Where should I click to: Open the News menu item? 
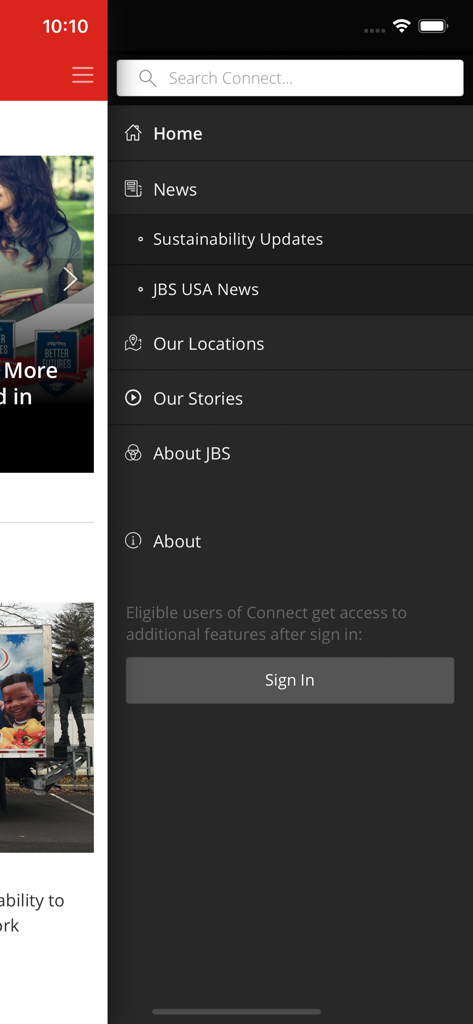[291, 189]
